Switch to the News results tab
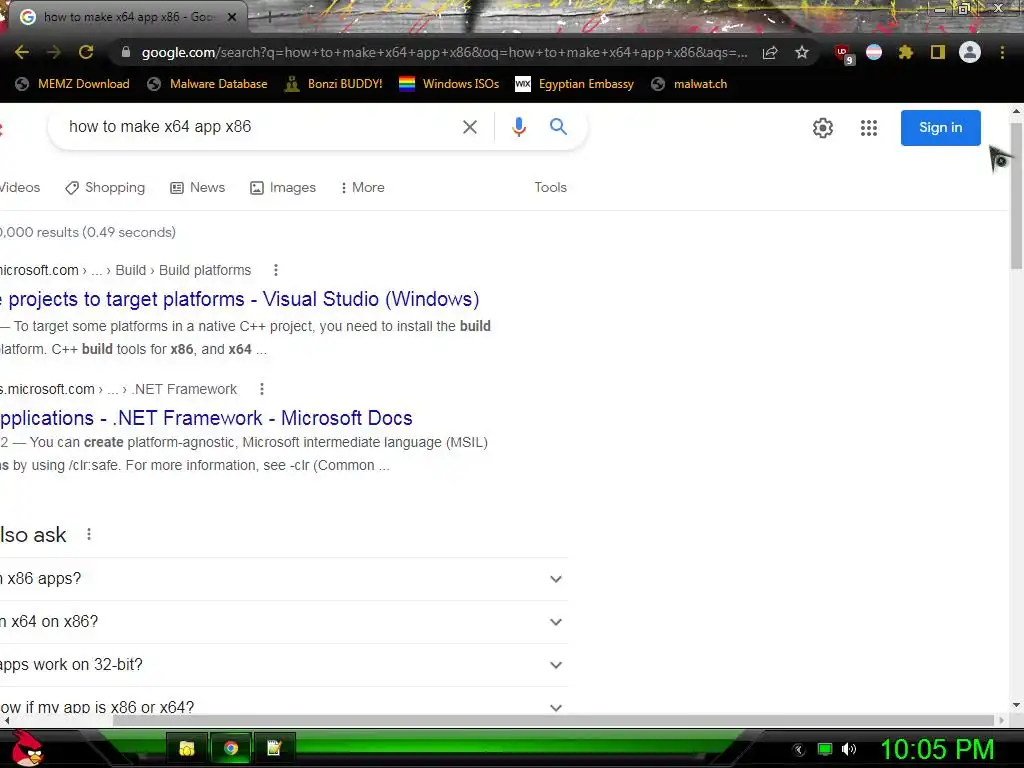Viewport: 1024px width, 768px height. pos(197,188)
